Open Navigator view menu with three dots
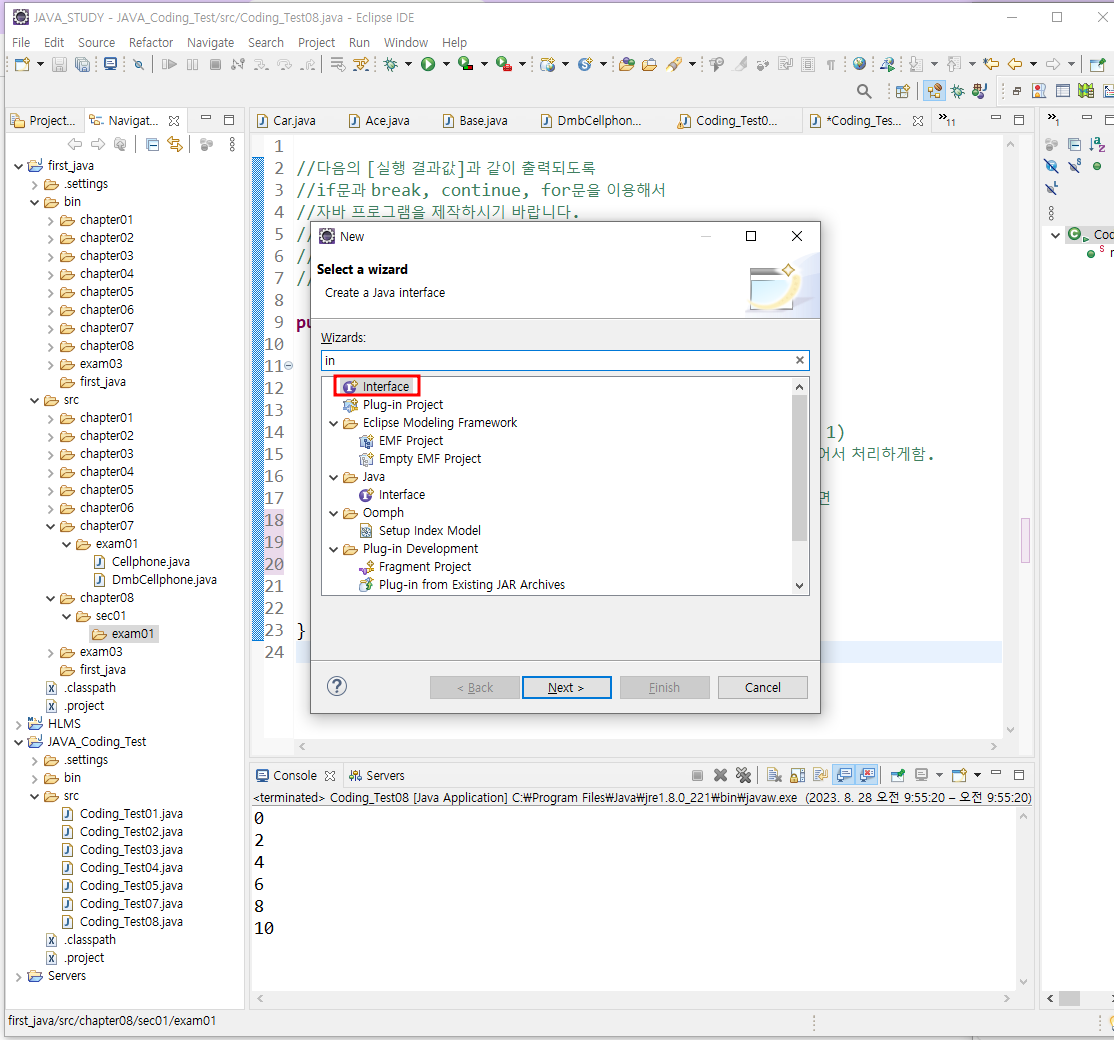 pyautogui.click(x=232, y=145)
